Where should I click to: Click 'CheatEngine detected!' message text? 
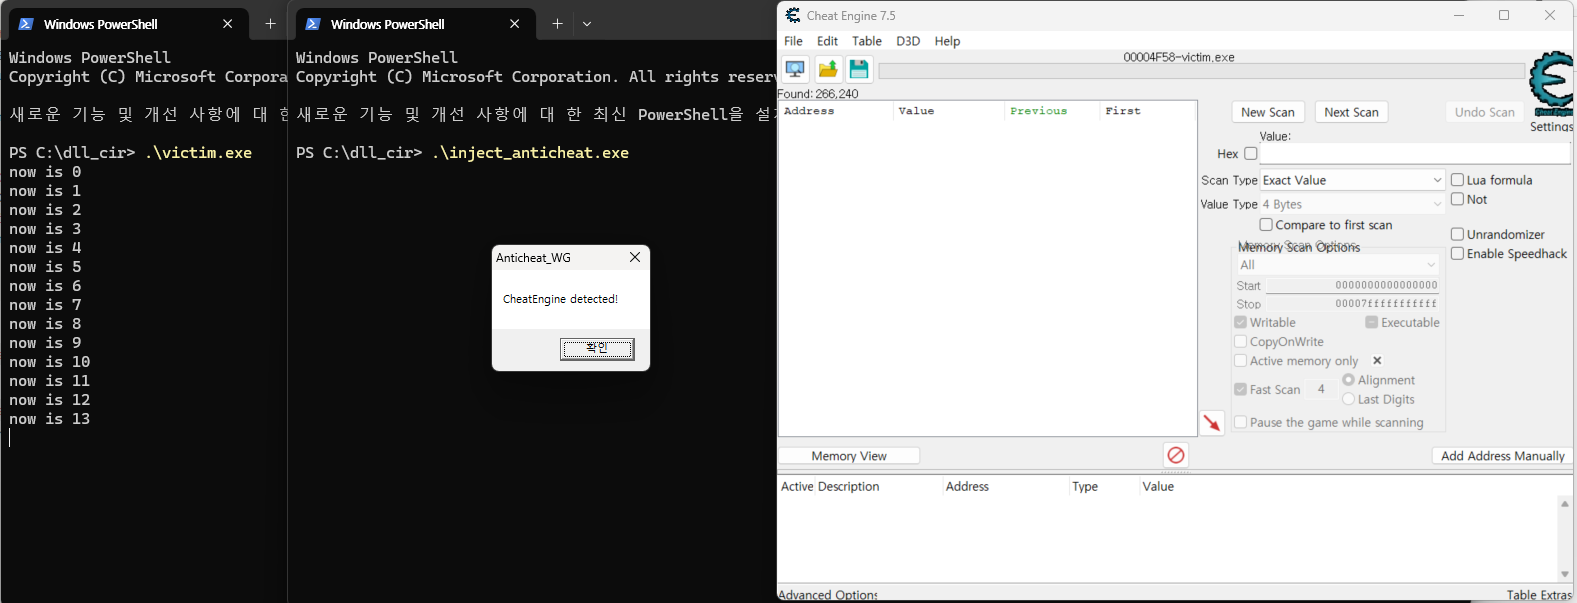560,299
